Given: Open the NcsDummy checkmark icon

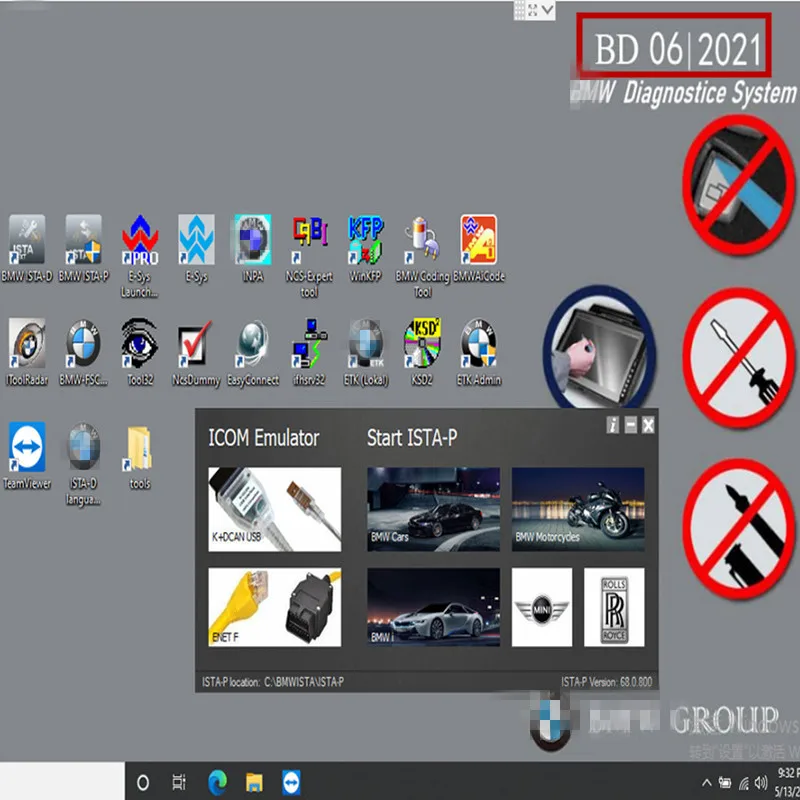Looking at the screenshot, I should point(196,352).
